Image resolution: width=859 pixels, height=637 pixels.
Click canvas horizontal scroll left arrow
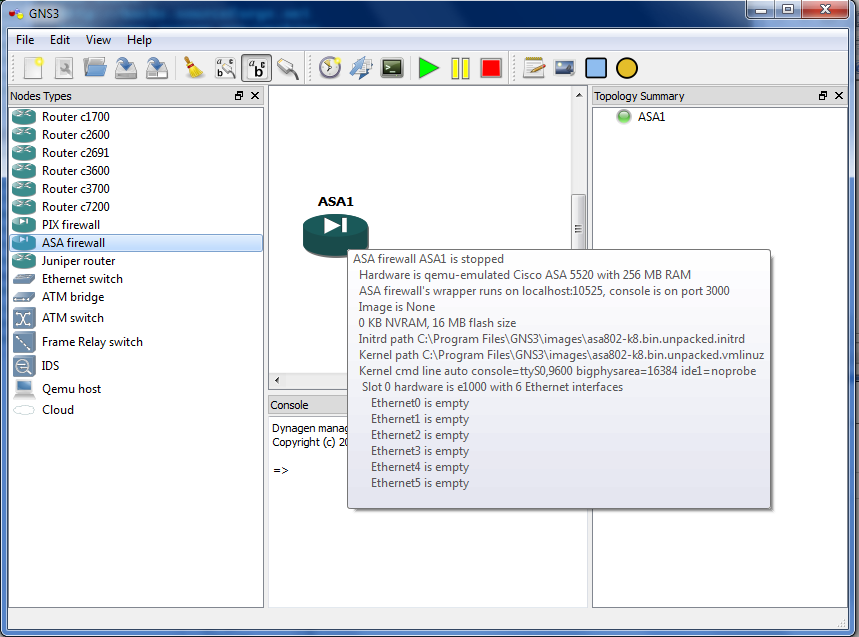[277, 380]
